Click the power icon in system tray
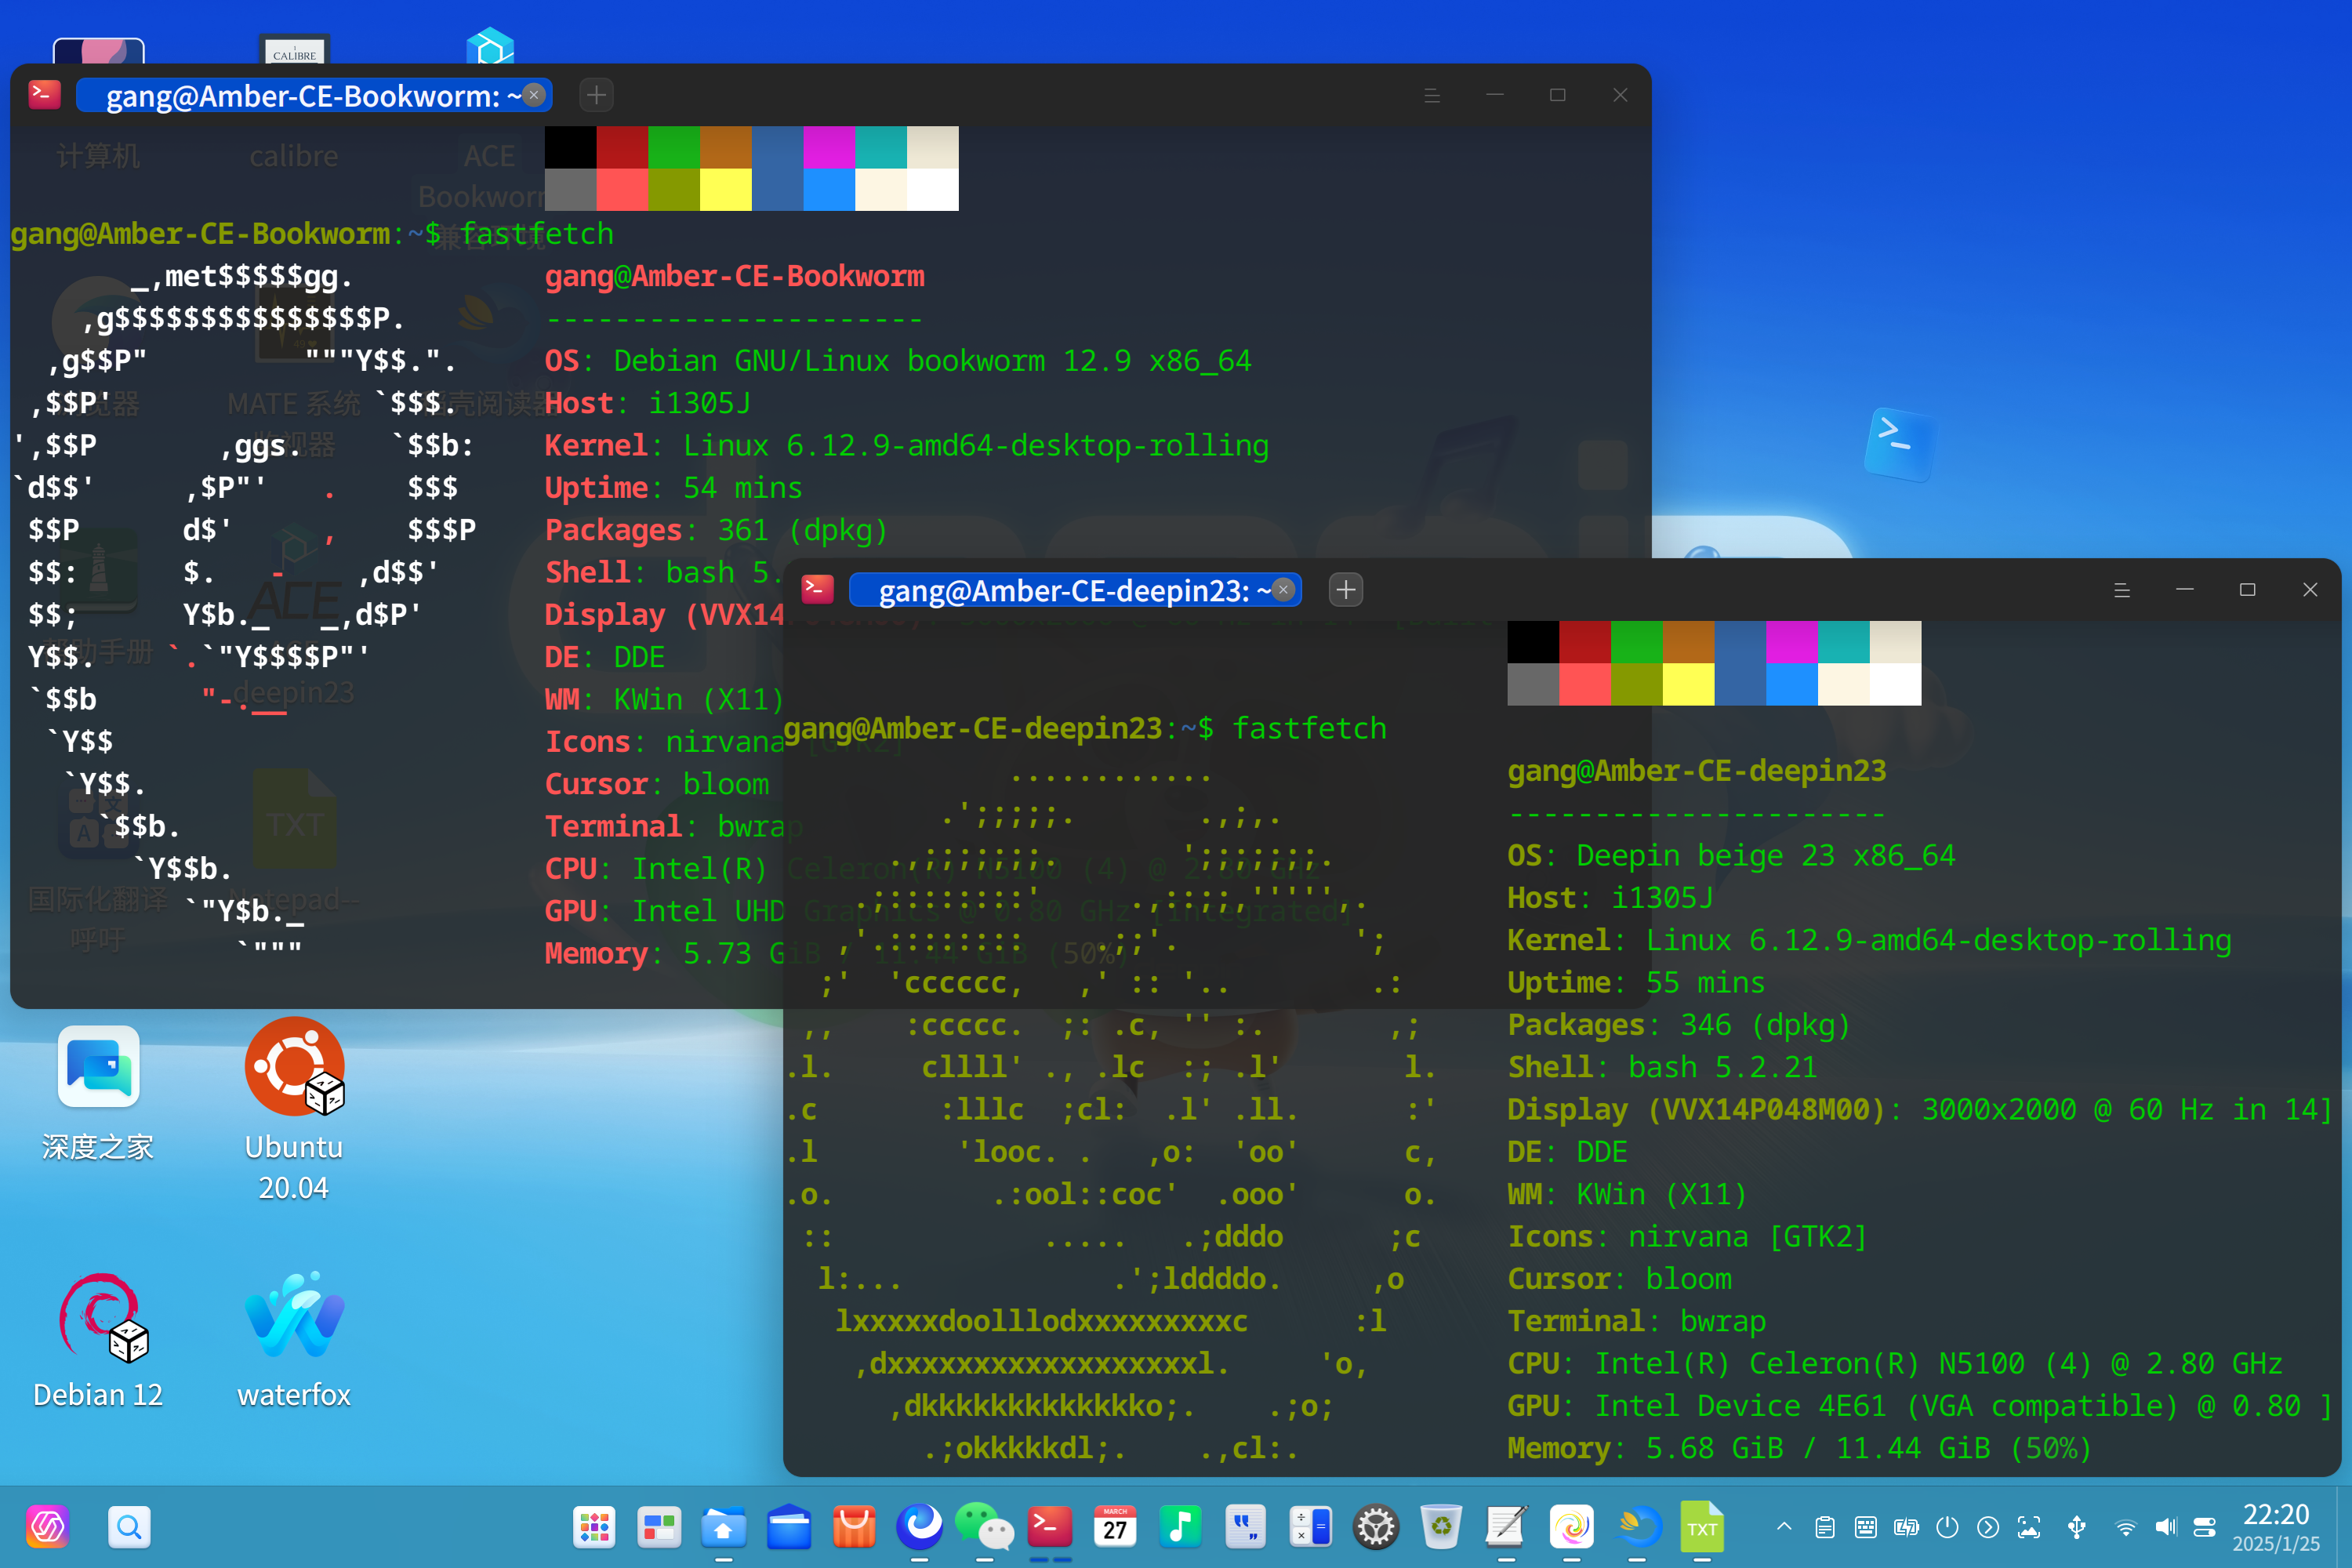The width and height of the screenshot is (2352, 1568). (1947, 1527)
